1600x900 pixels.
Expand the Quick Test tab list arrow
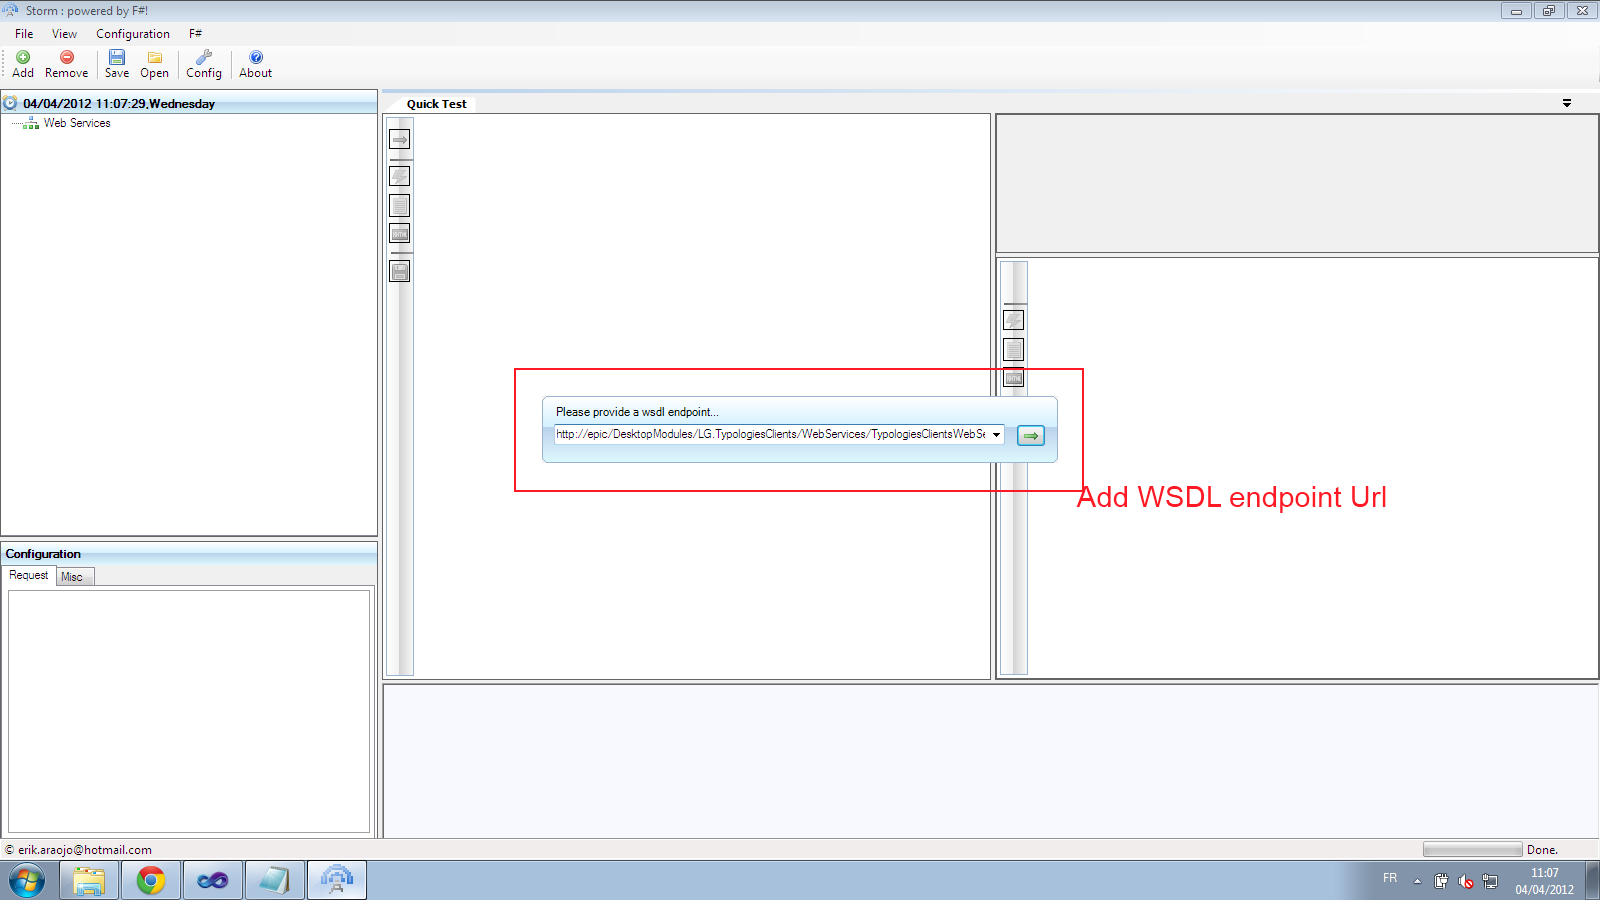(1567, 103)
